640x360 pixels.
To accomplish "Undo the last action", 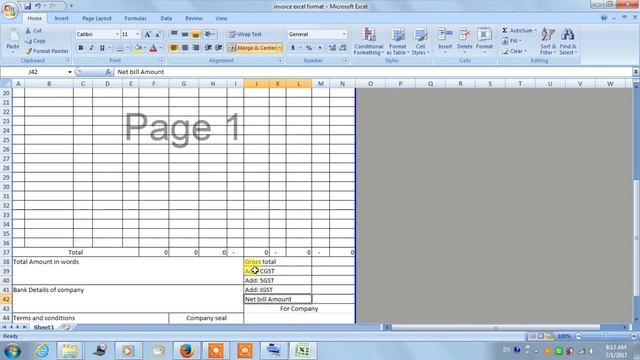I will tap(38, 6).
